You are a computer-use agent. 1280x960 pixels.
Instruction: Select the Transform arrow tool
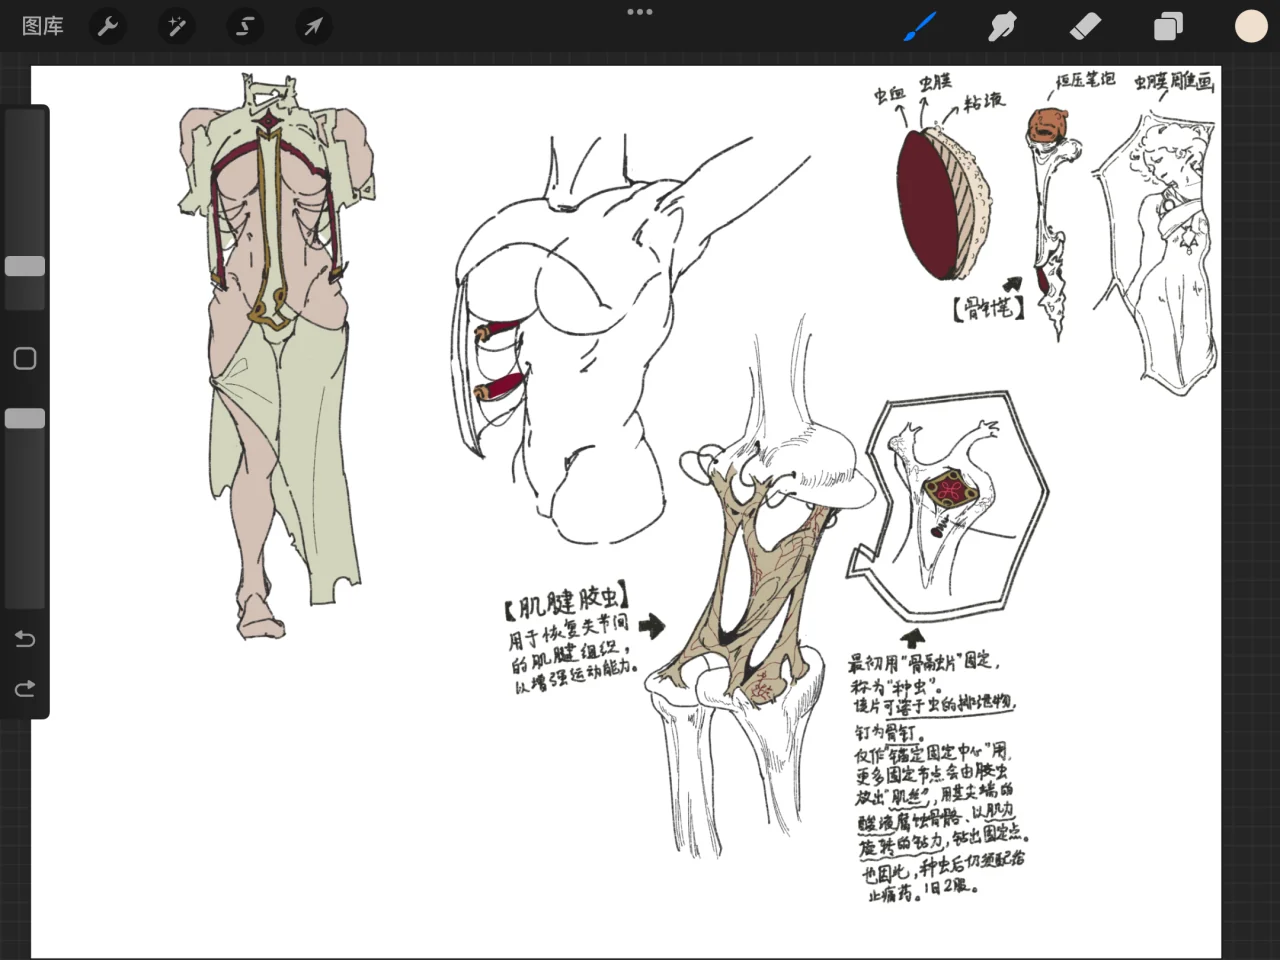coord(313,26)
